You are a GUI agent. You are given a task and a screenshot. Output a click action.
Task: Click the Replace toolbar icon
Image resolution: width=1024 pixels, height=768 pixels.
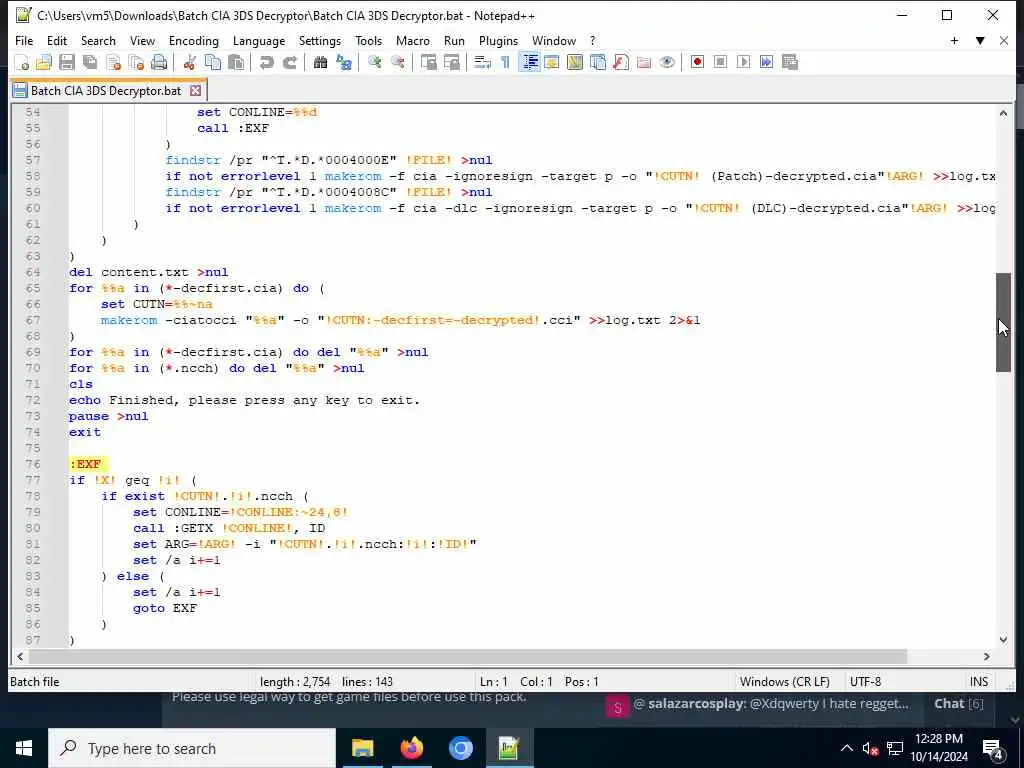344,62
